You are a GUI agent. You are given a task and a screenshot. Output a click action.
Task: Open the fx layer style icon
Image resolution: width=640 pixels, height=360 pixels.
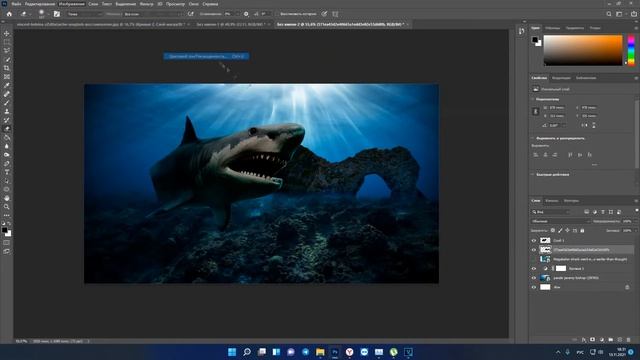point(584,340)
